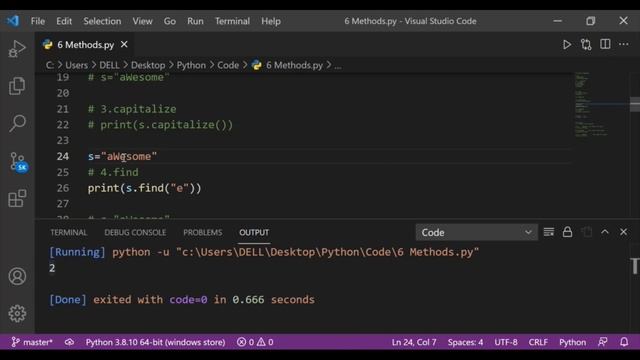The height and width of the screenshot is (360, 640).
Task: Click the Code breadcrumb segment
Action: click(228, 65)
